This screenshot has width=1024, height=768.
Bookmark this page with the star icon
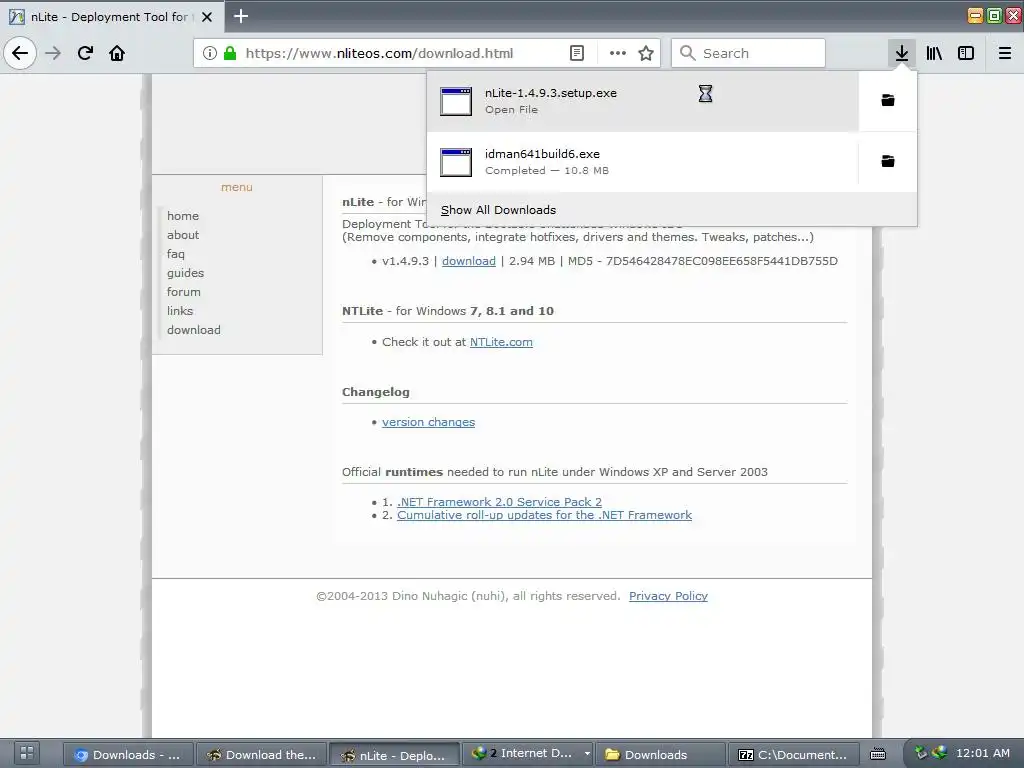646,53
